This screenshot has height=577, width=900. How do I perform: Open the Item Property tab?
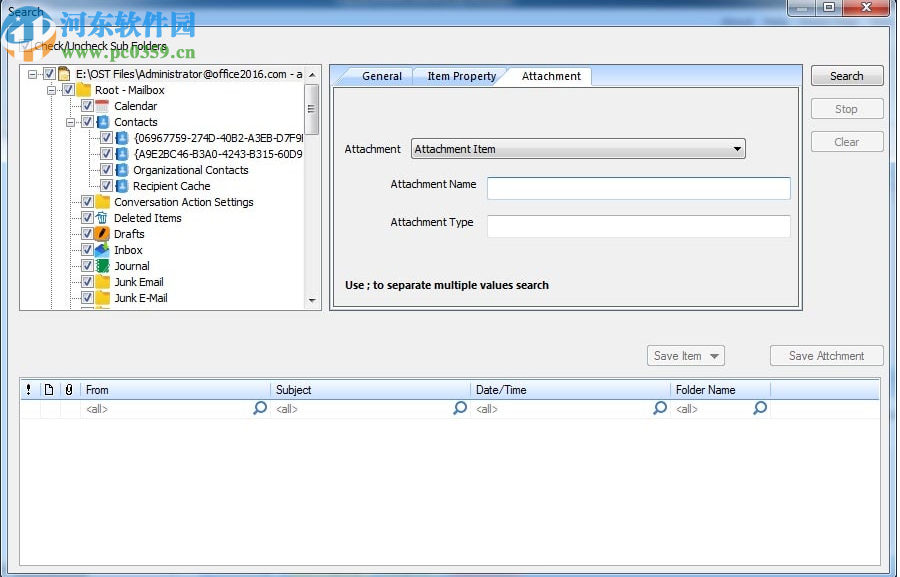[460, 76]
